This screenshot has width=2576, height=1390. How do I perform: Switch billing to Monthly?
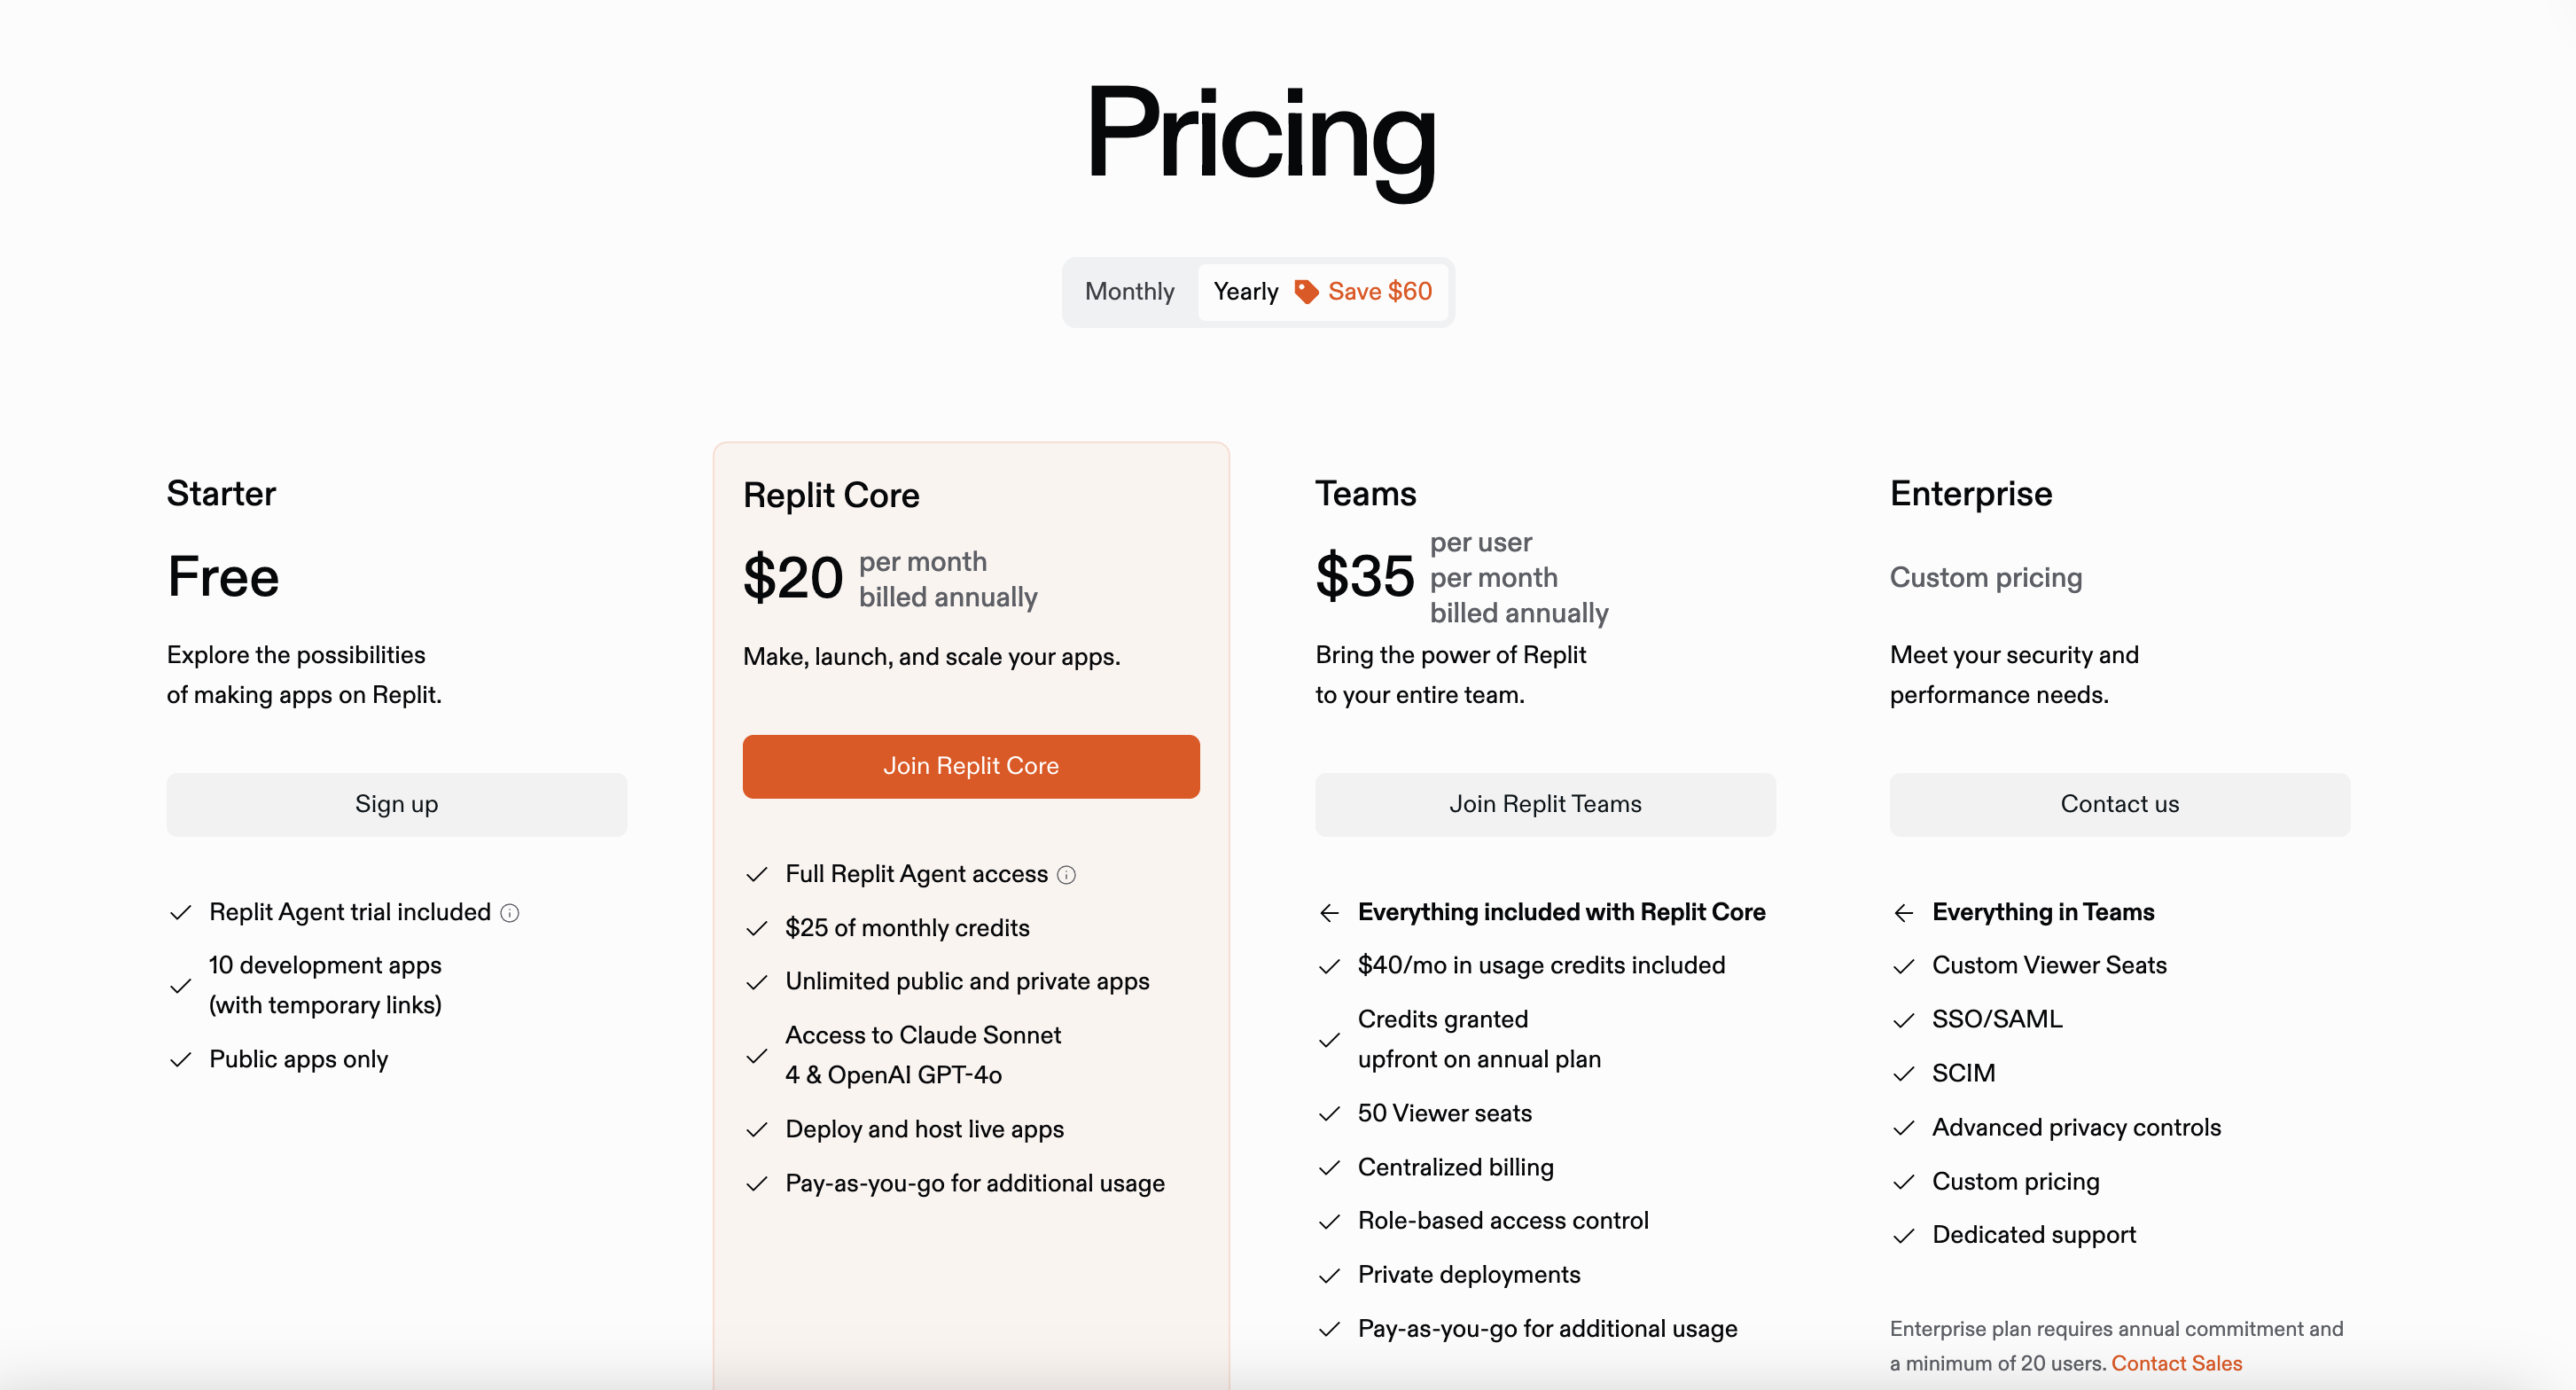click(1129, 291)
